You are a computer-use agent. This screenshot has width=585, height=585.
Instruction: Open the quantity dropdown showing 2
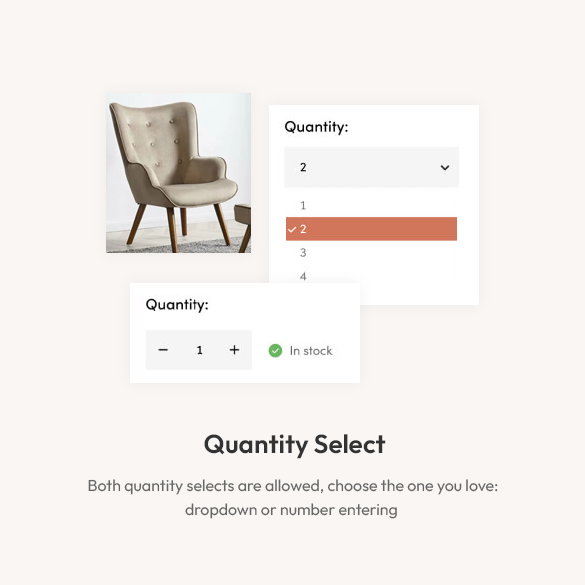[x=372, y=167]
